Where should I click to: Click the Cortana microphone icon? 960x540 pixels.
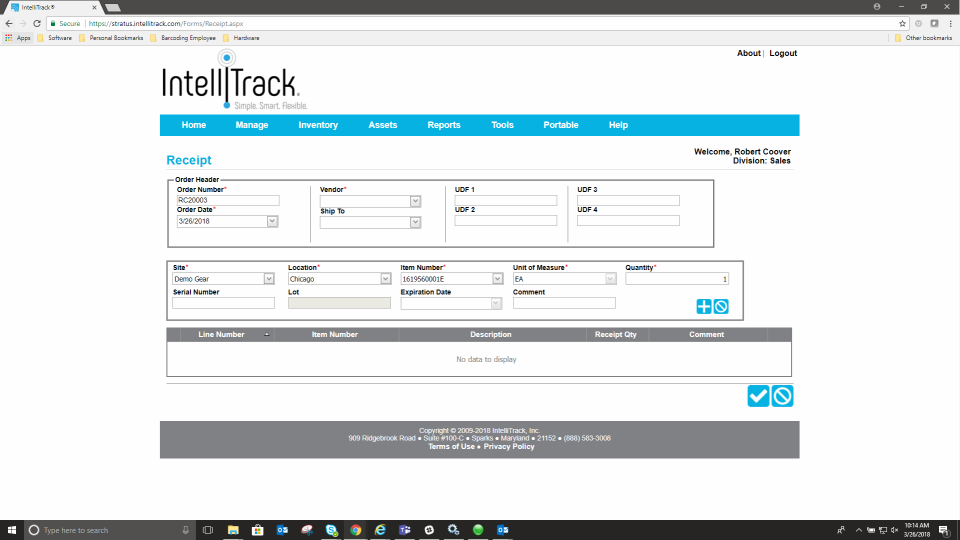pyautogui.click(x=186, y=530)
